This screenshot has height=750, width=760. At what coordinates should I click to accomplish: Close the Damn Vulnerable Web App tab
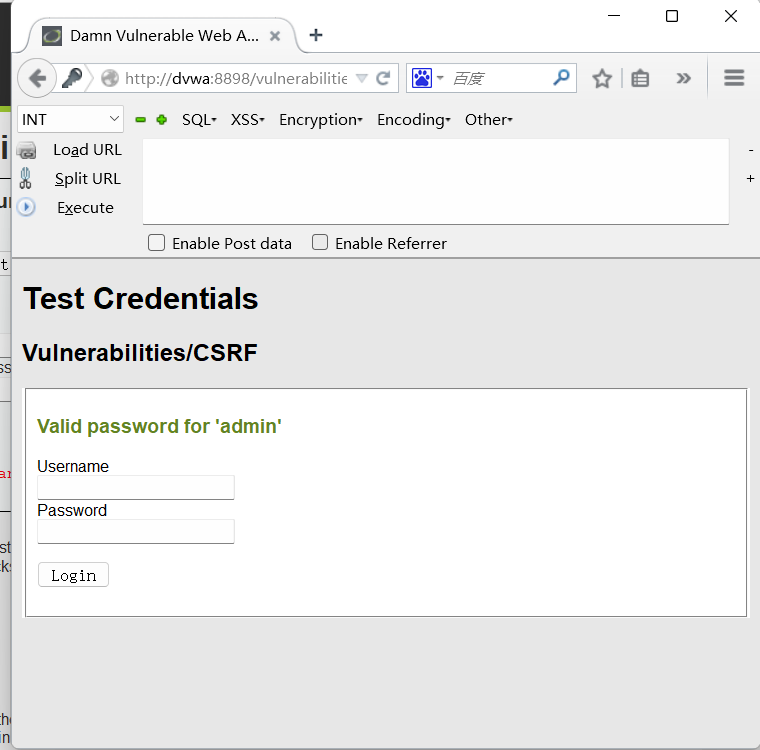click(x=275, y=36)
